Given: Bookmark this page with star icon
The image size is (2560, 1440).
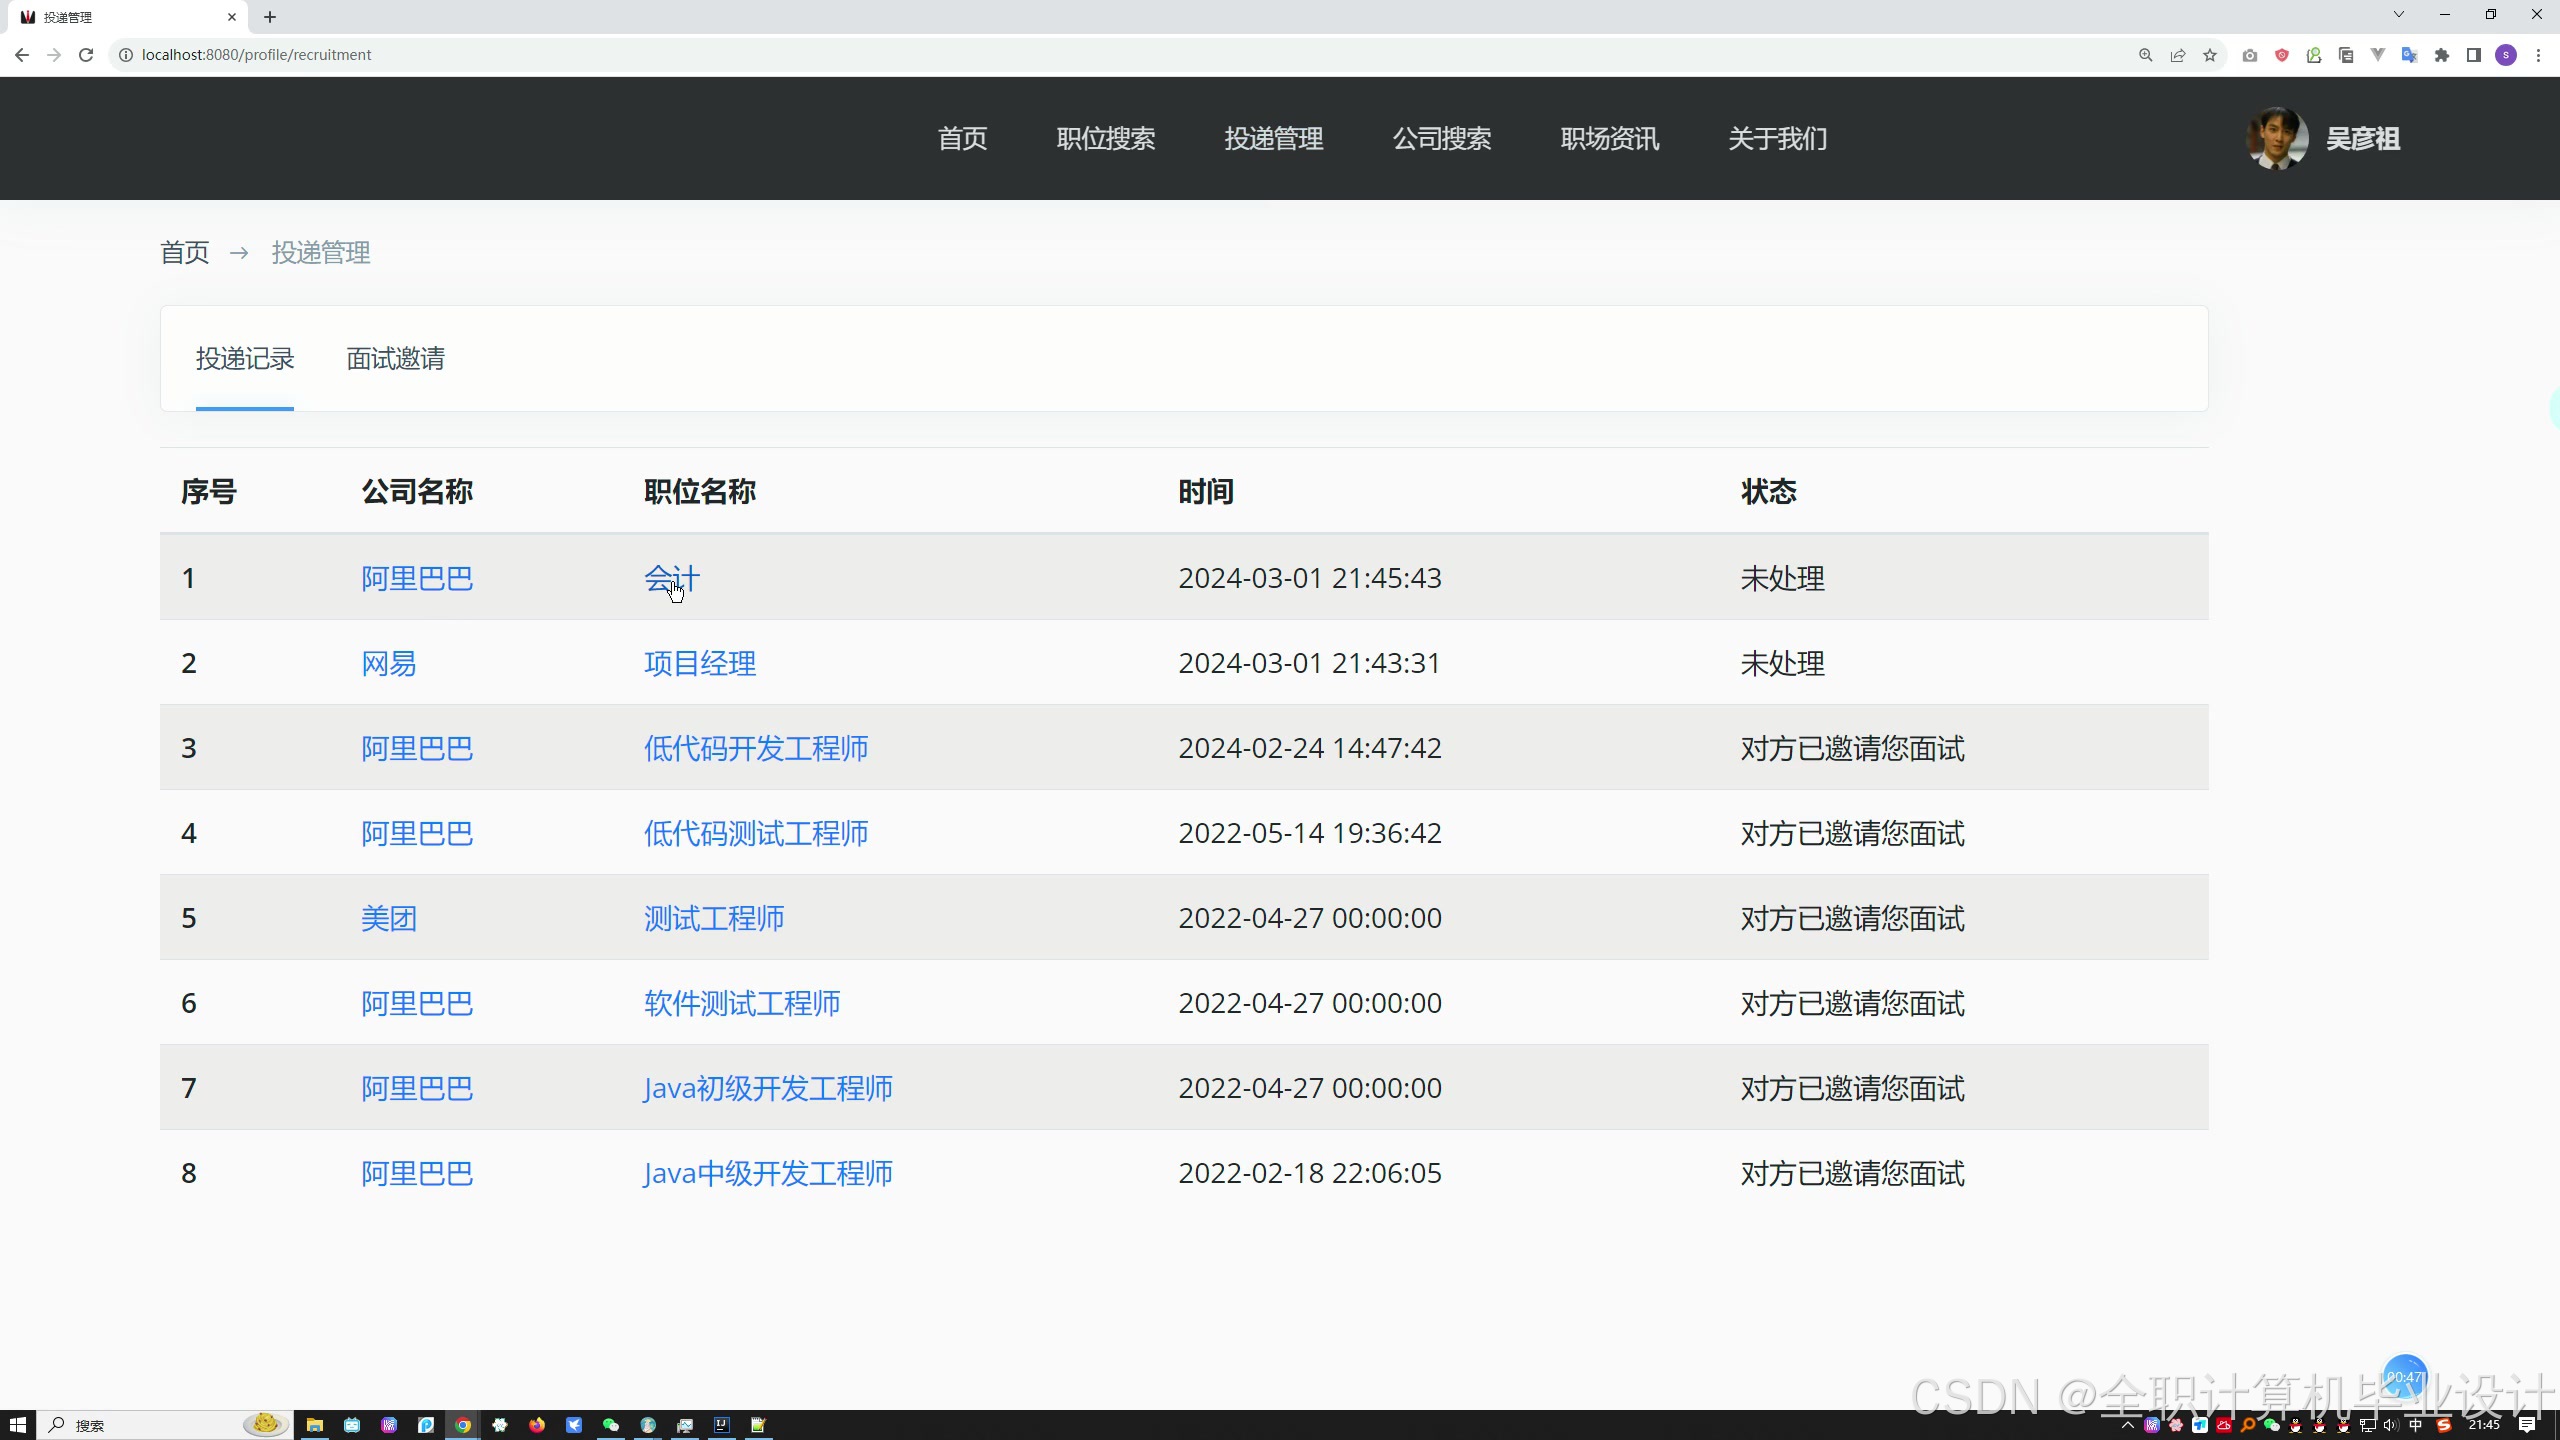Looking at the screenshot, I should point(2210,55).
